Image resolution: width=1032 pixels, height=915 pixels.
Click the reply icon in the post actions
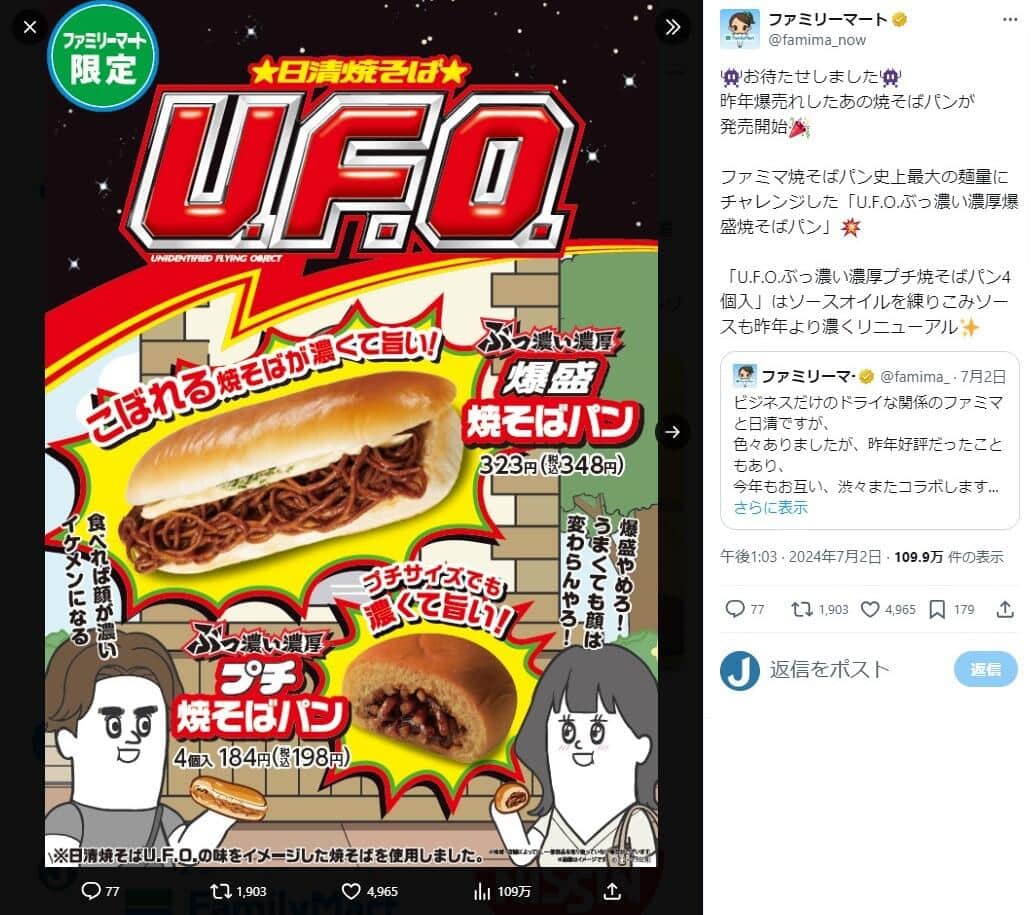[735, 609]
